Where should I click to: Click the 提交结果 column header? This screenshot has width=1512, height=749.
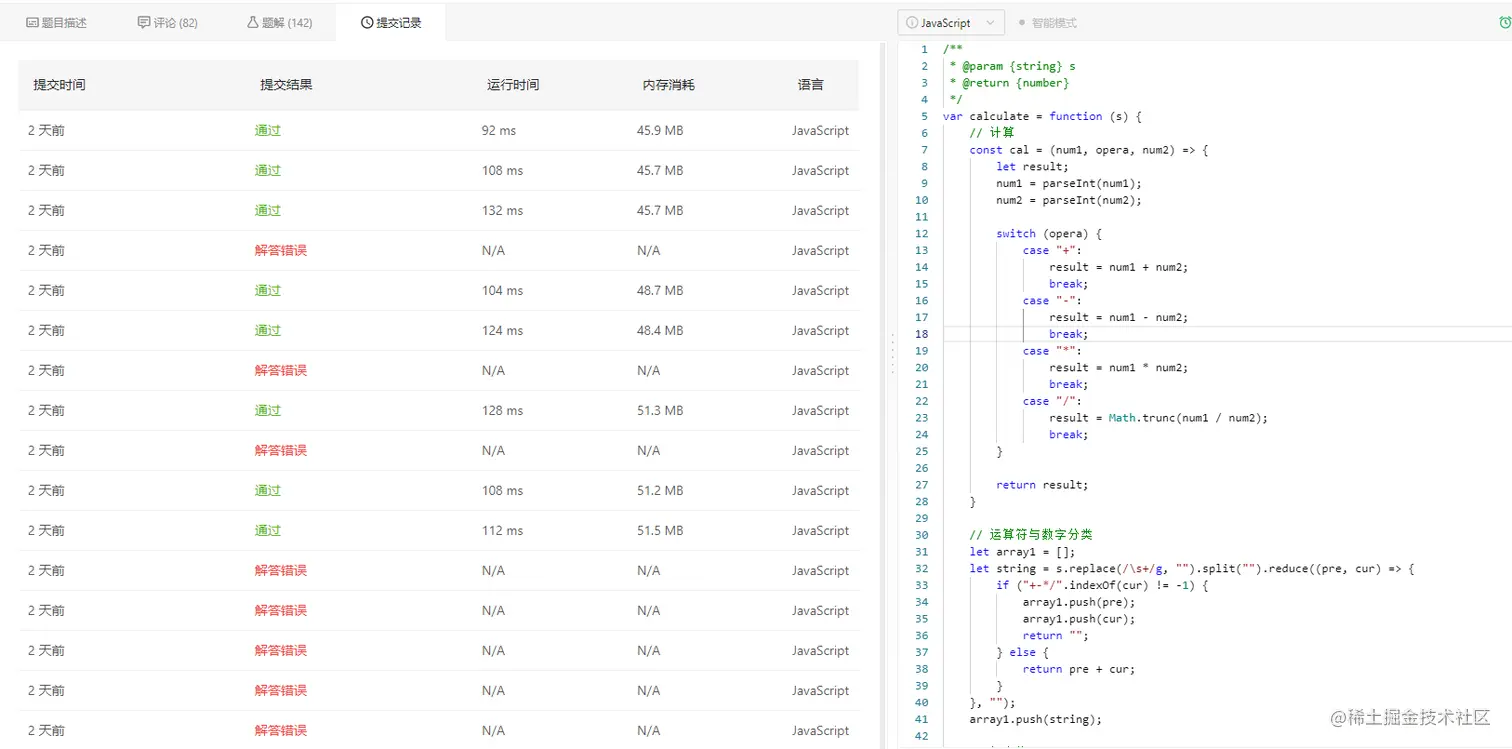tap(286, 85)
